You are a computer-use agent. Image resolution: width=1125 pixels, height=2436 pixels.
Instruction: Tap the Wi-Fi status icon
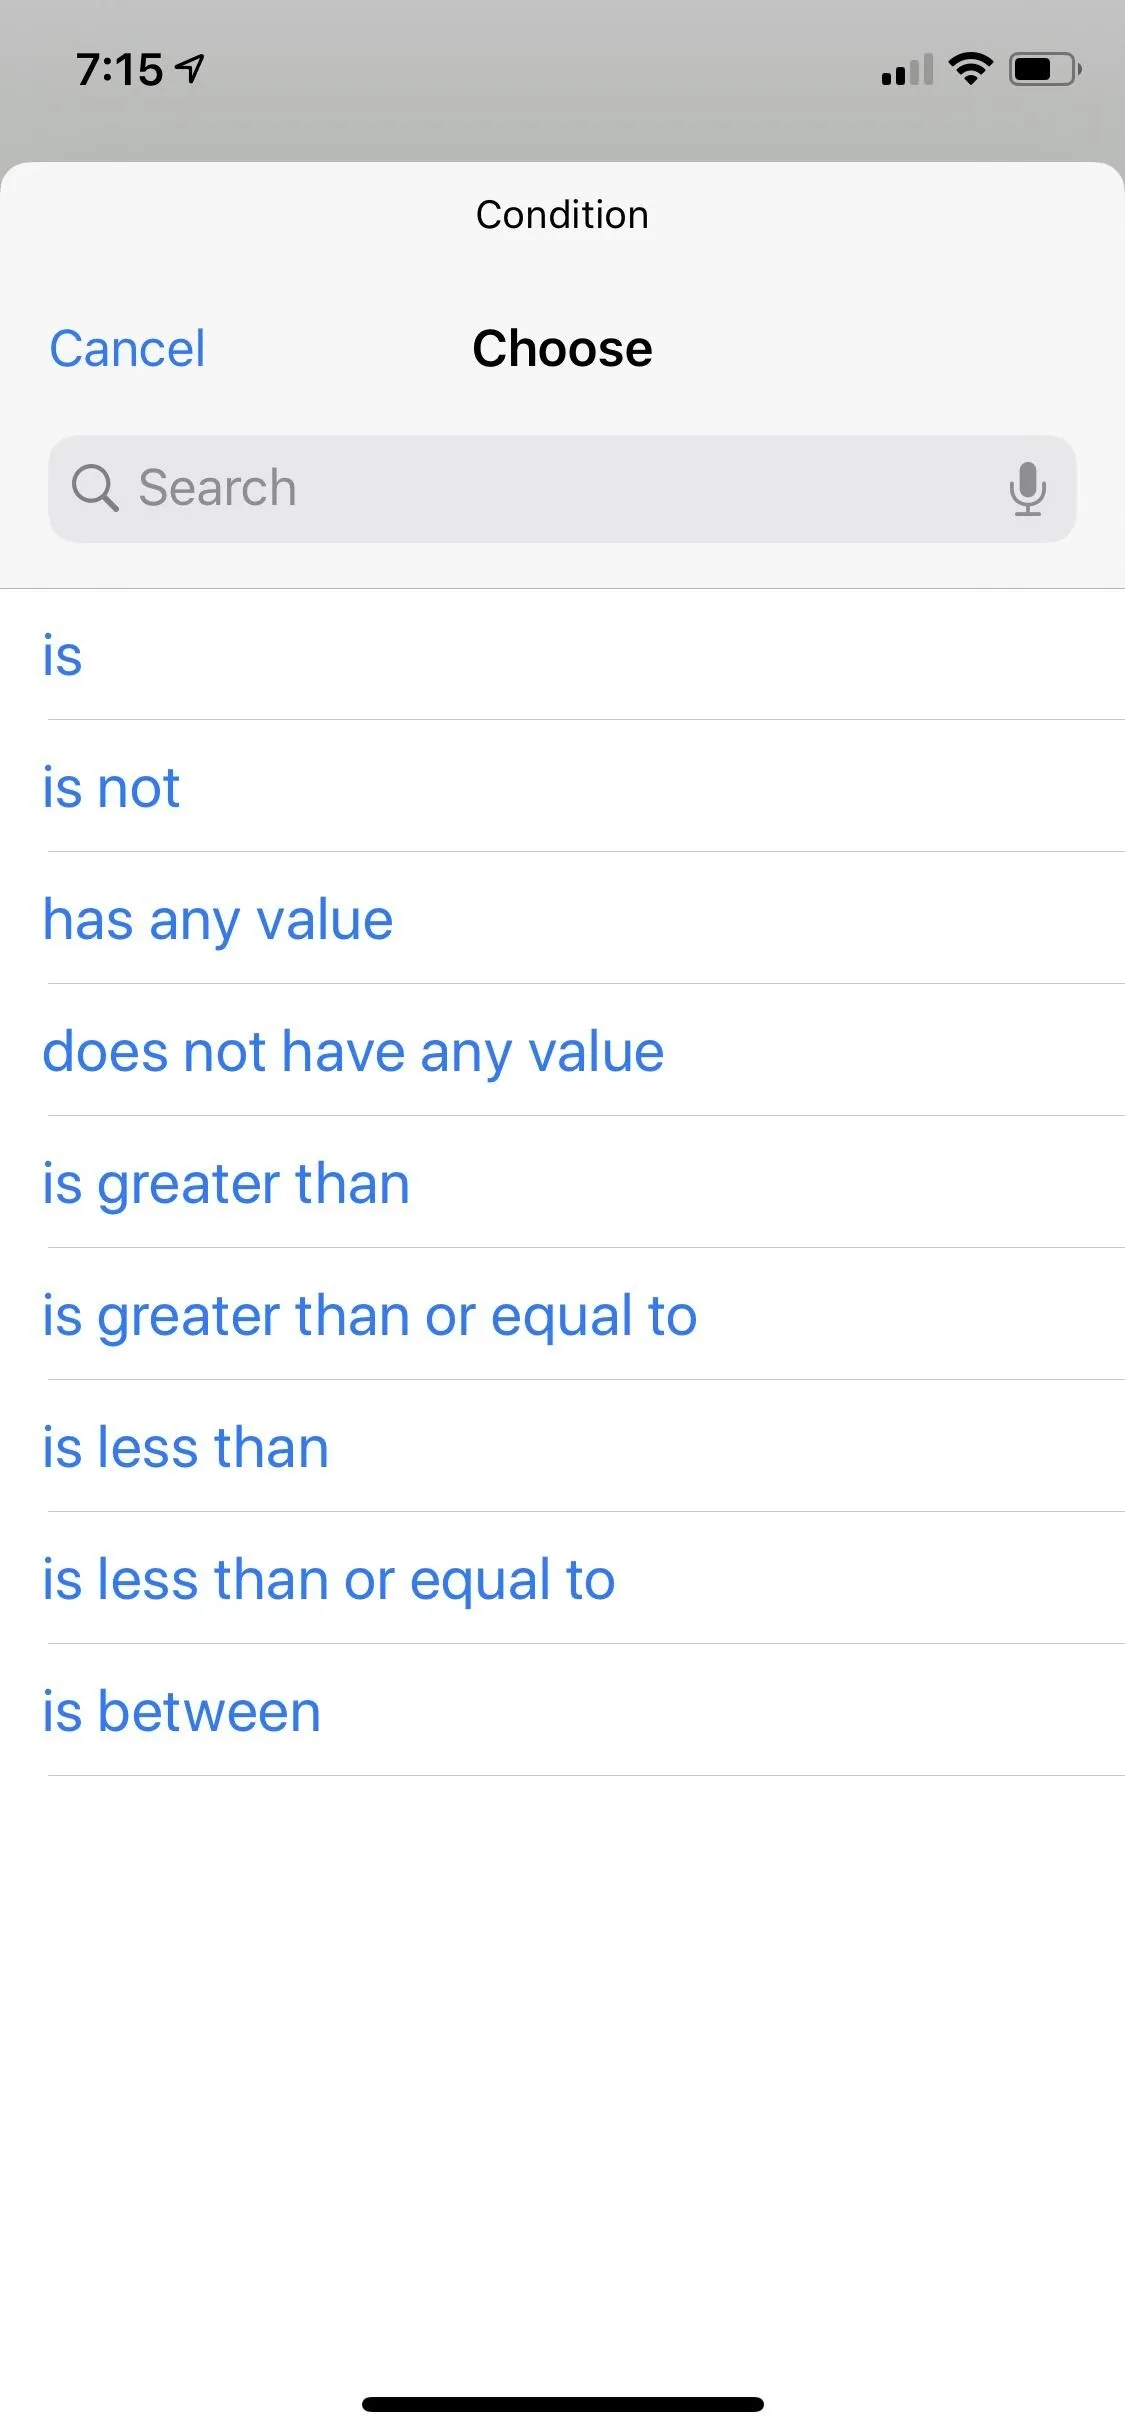pos(970,69)
